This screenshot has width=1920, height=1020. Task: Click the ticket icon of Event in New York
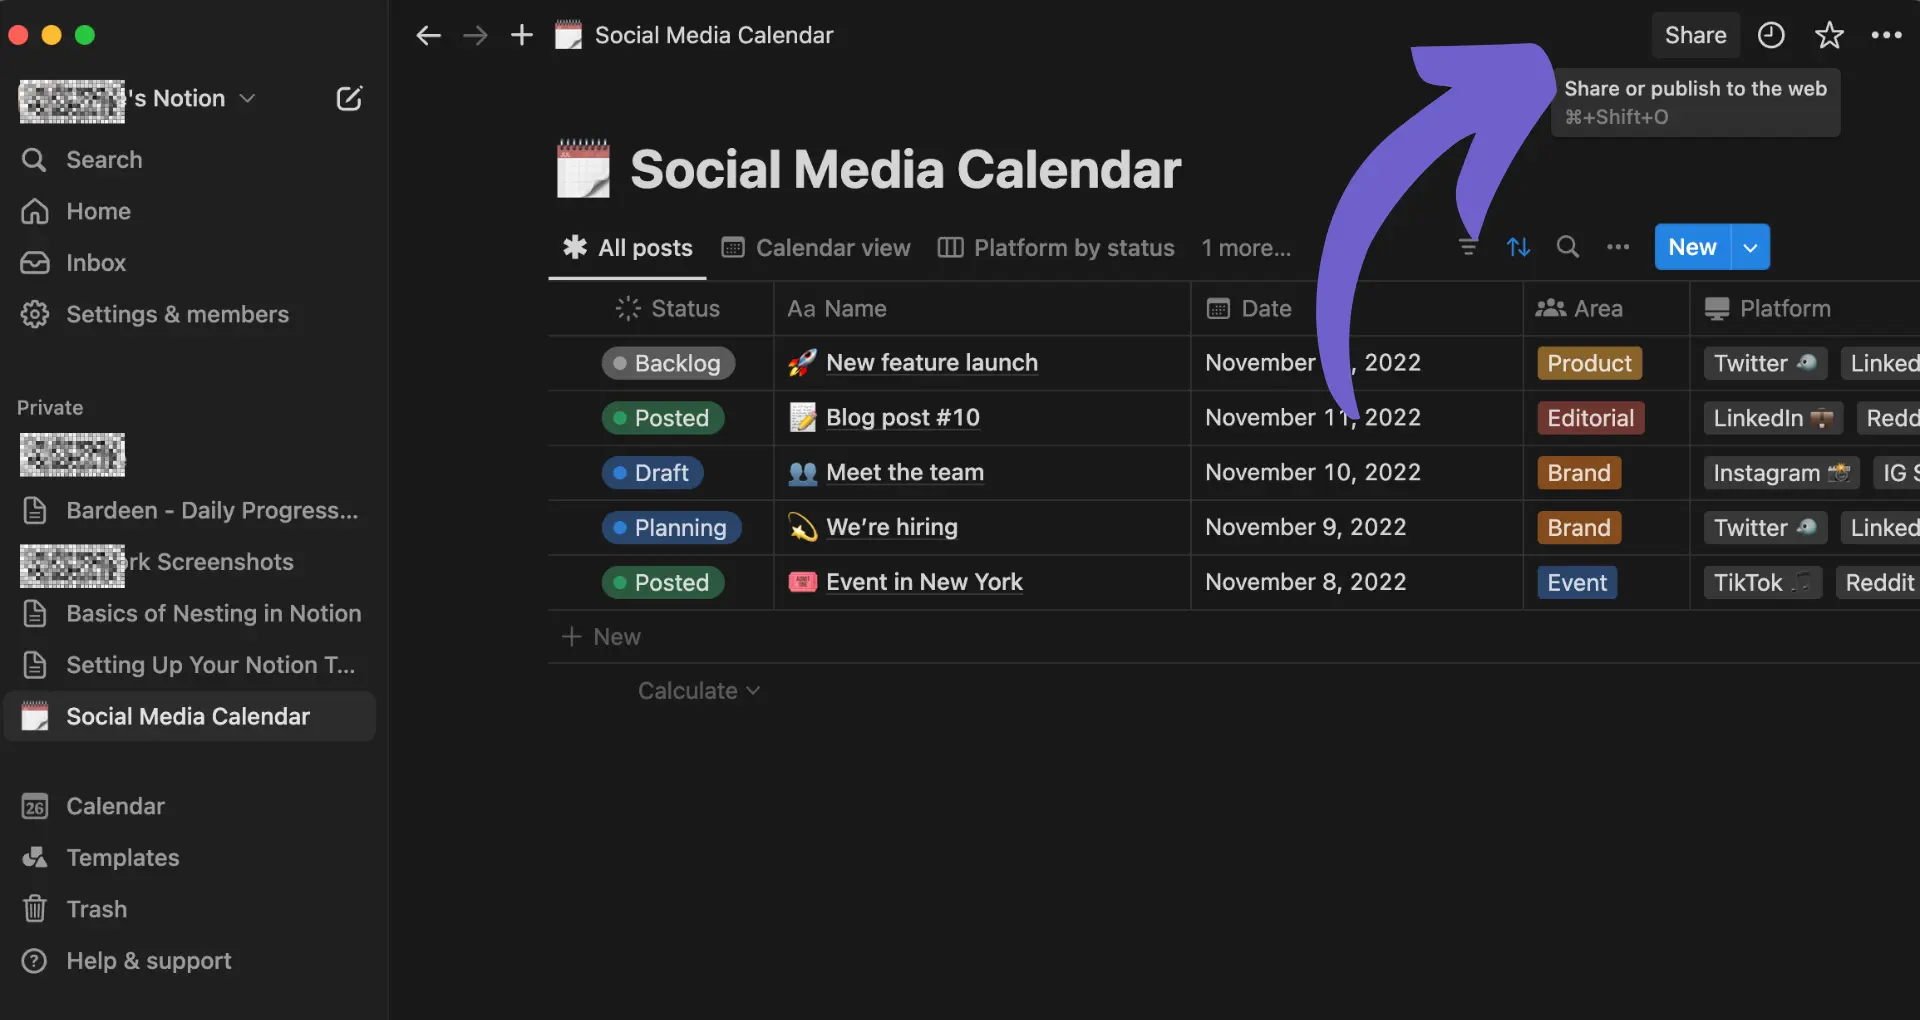pos(802,582)
